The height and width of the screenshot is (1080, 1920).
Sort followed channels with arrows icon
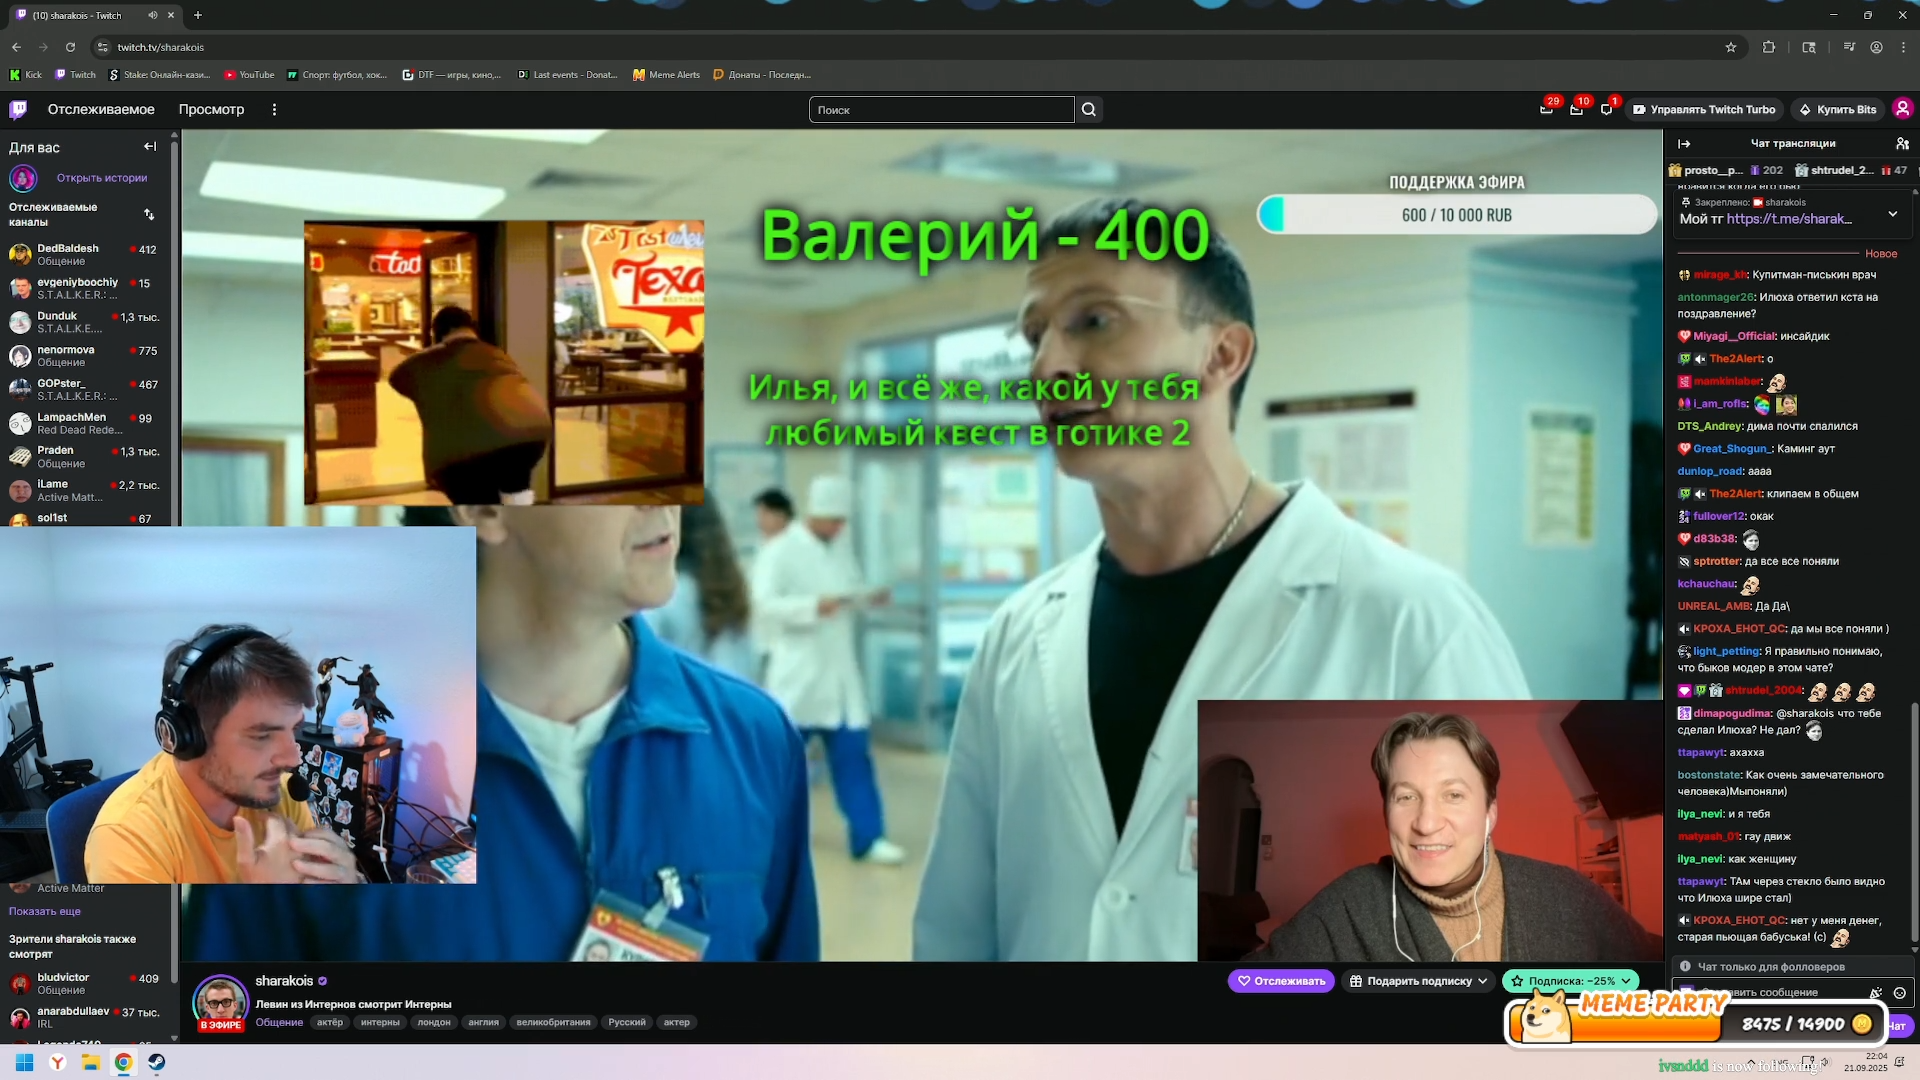[x=149, y=215]
